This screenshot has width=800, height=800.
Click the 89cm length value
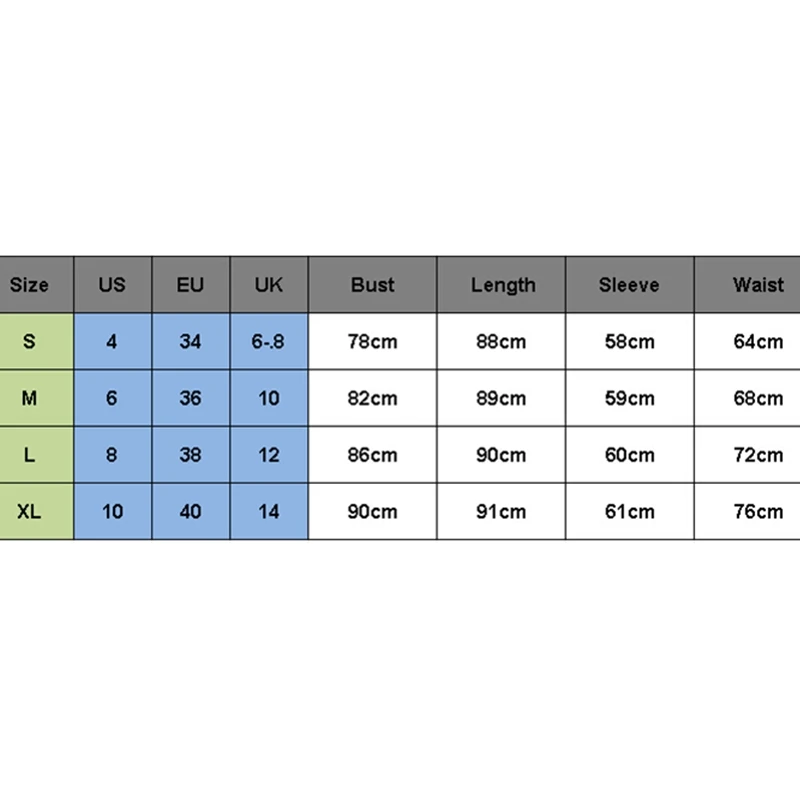point(501,398)
